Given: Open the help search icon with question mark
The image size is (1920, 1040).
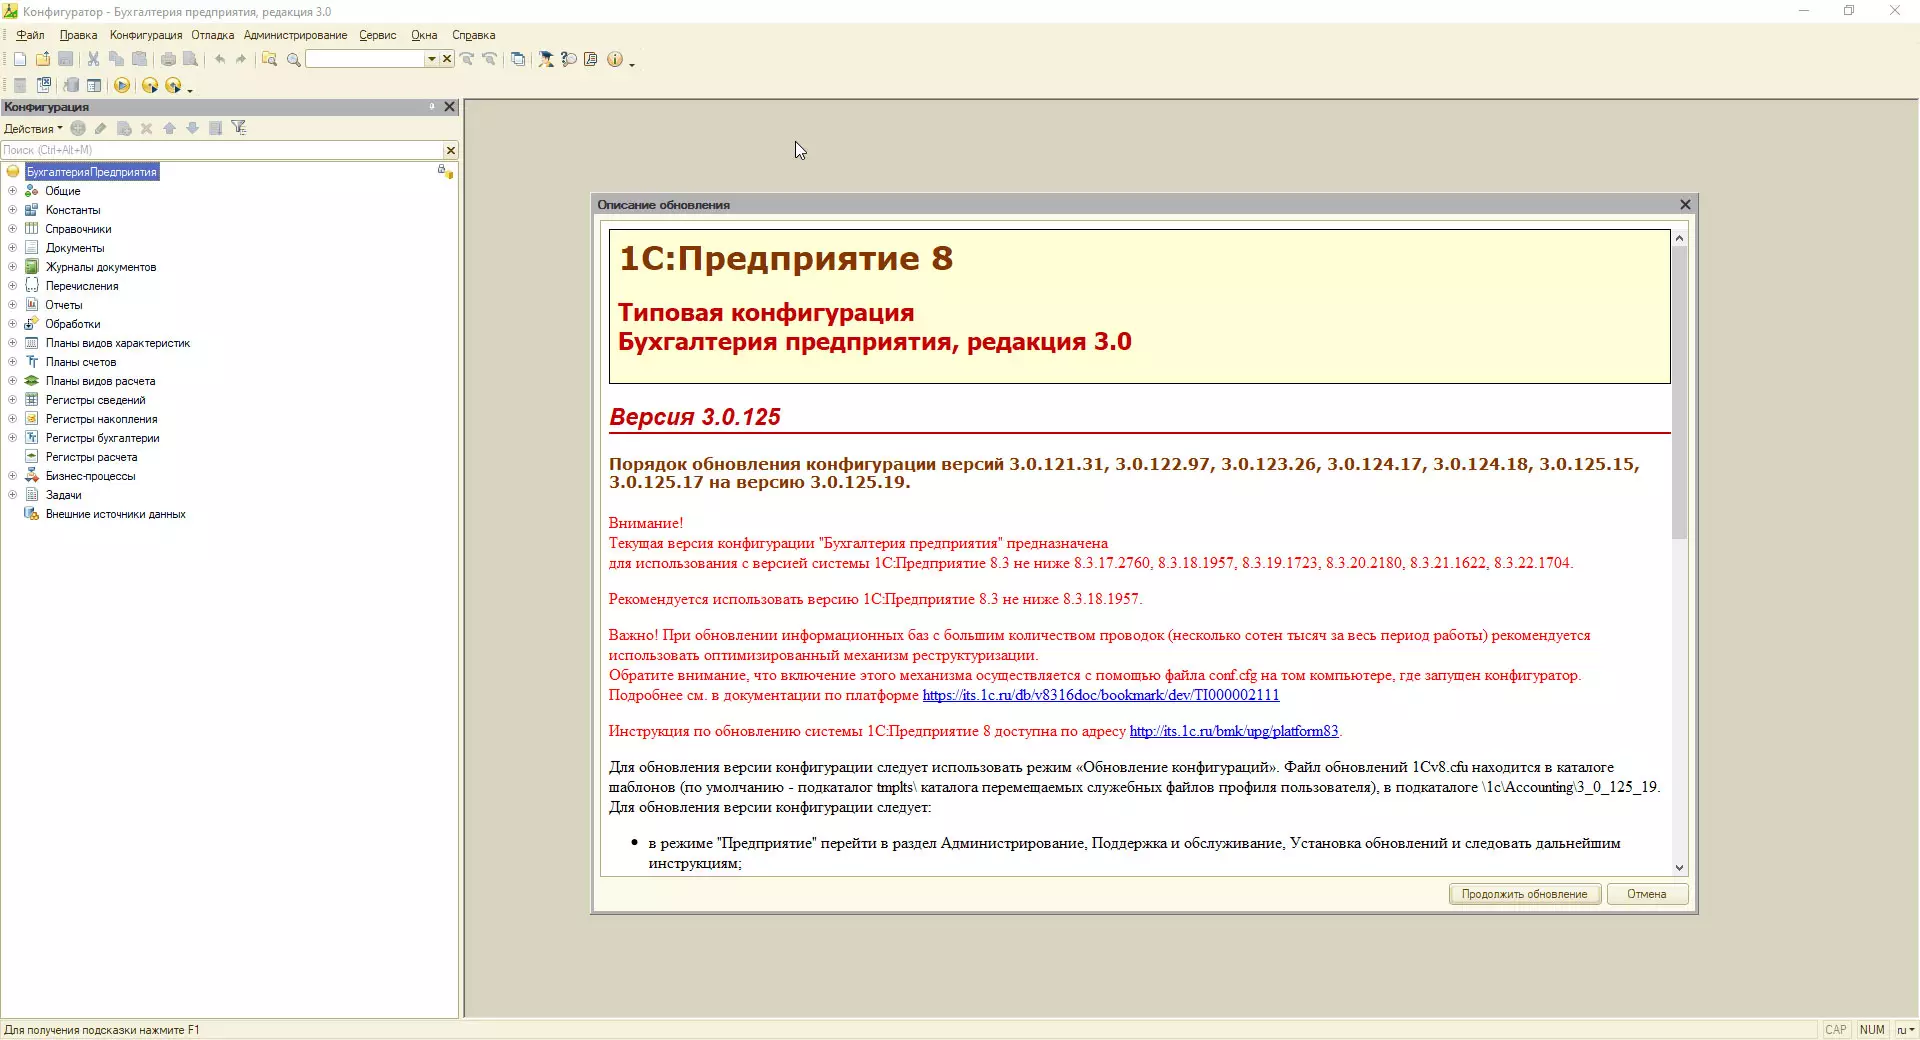Looking at the screenshot, I should point(569,59).
